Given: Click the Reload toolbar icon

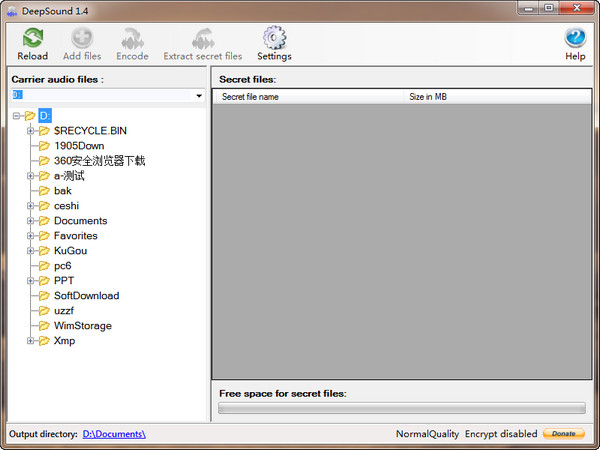Looking at the screenshot, I should tap(33, 38).
